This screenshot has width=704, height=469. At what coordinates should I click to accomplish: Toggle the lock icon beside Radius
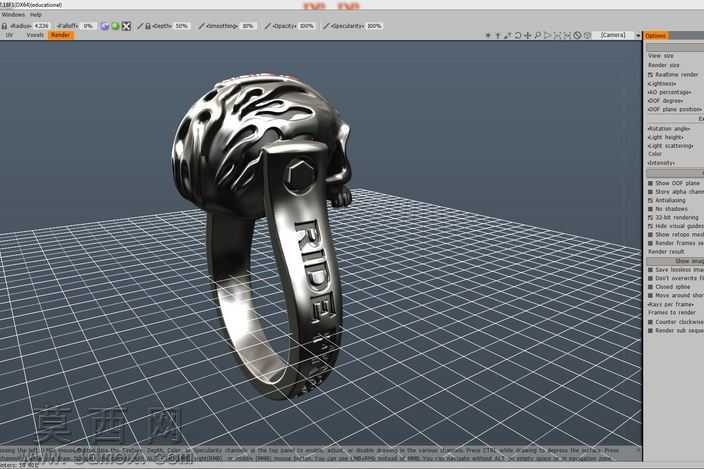4,26
